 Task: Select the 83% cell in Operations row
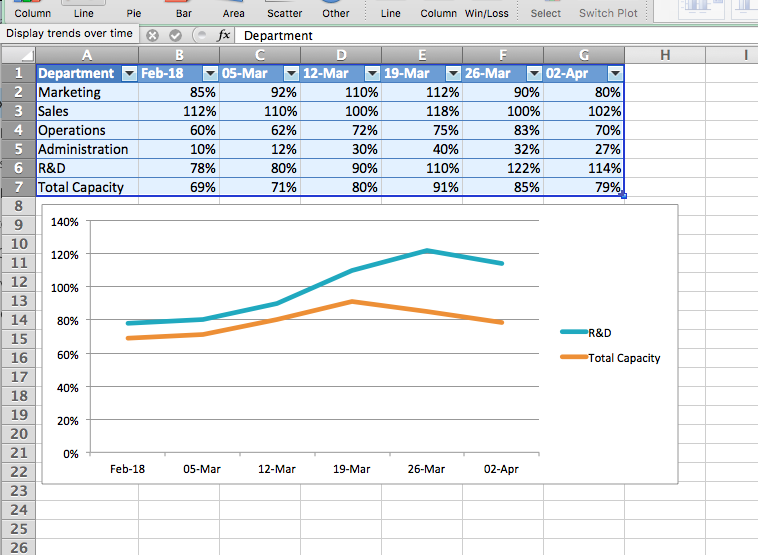[503, 130]
